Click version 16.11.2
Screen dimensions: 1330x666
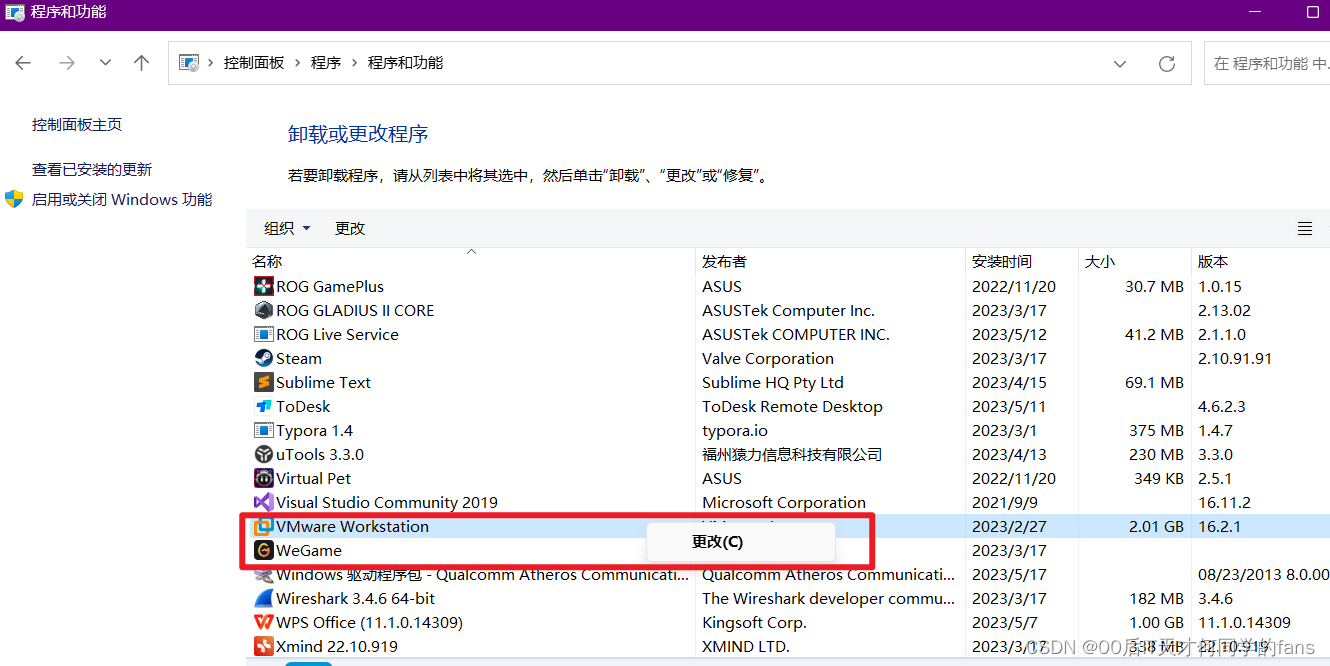(x=1225, y=502)
